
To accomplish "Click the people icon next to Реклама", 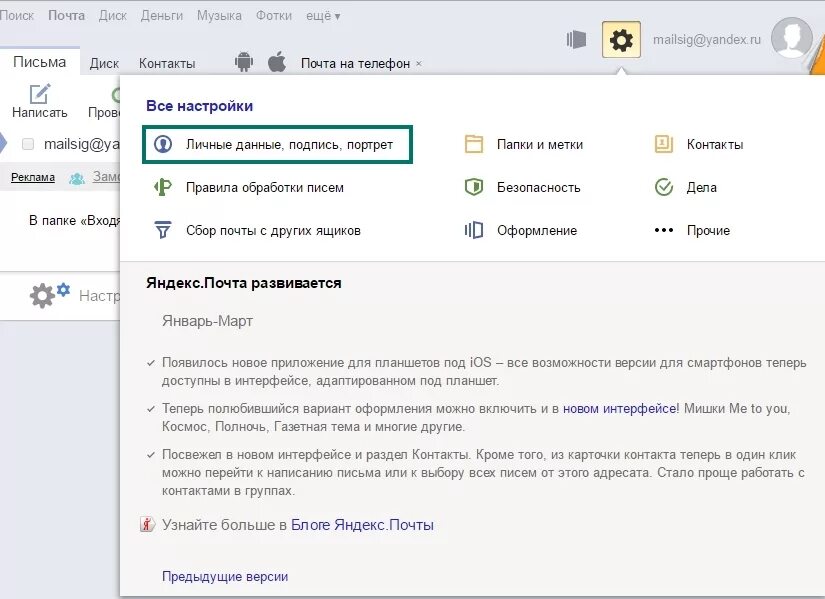I will coord(77,179).
